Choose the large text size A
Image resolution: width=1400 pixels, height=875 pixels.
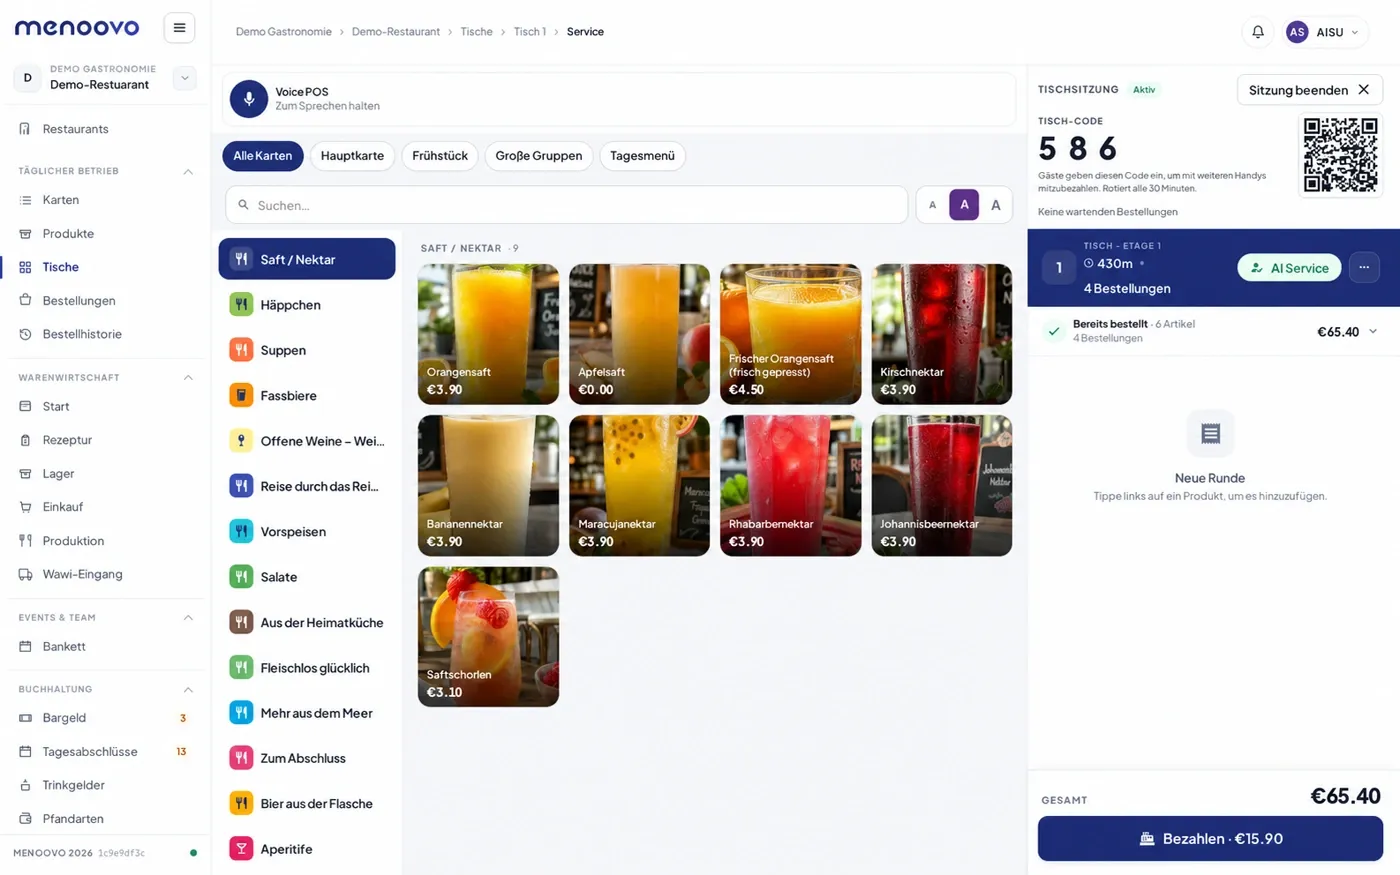(x=996, y=205)
